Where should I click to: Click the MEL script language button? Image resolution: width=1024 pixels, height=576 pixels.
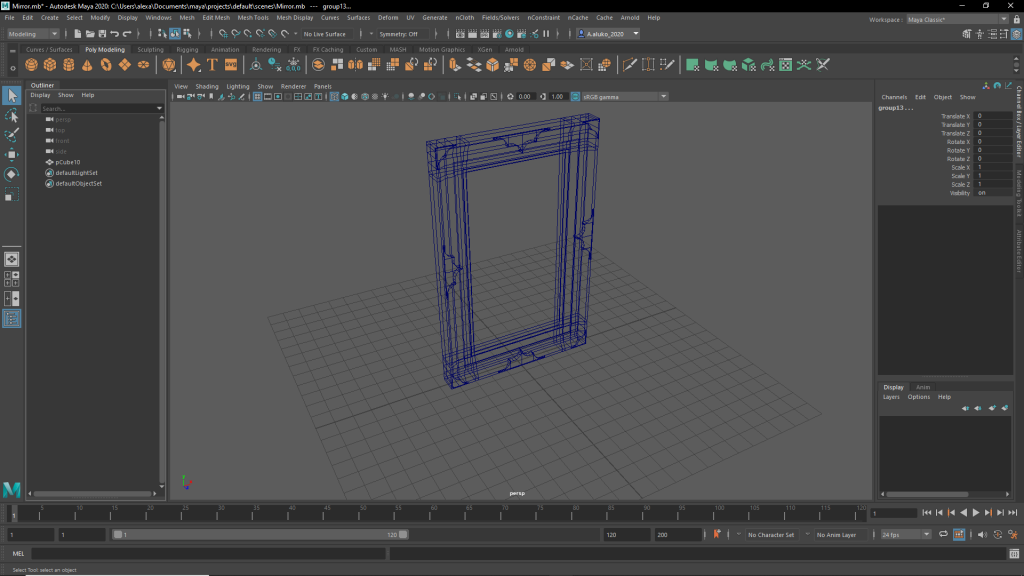[x=18, y=554]
